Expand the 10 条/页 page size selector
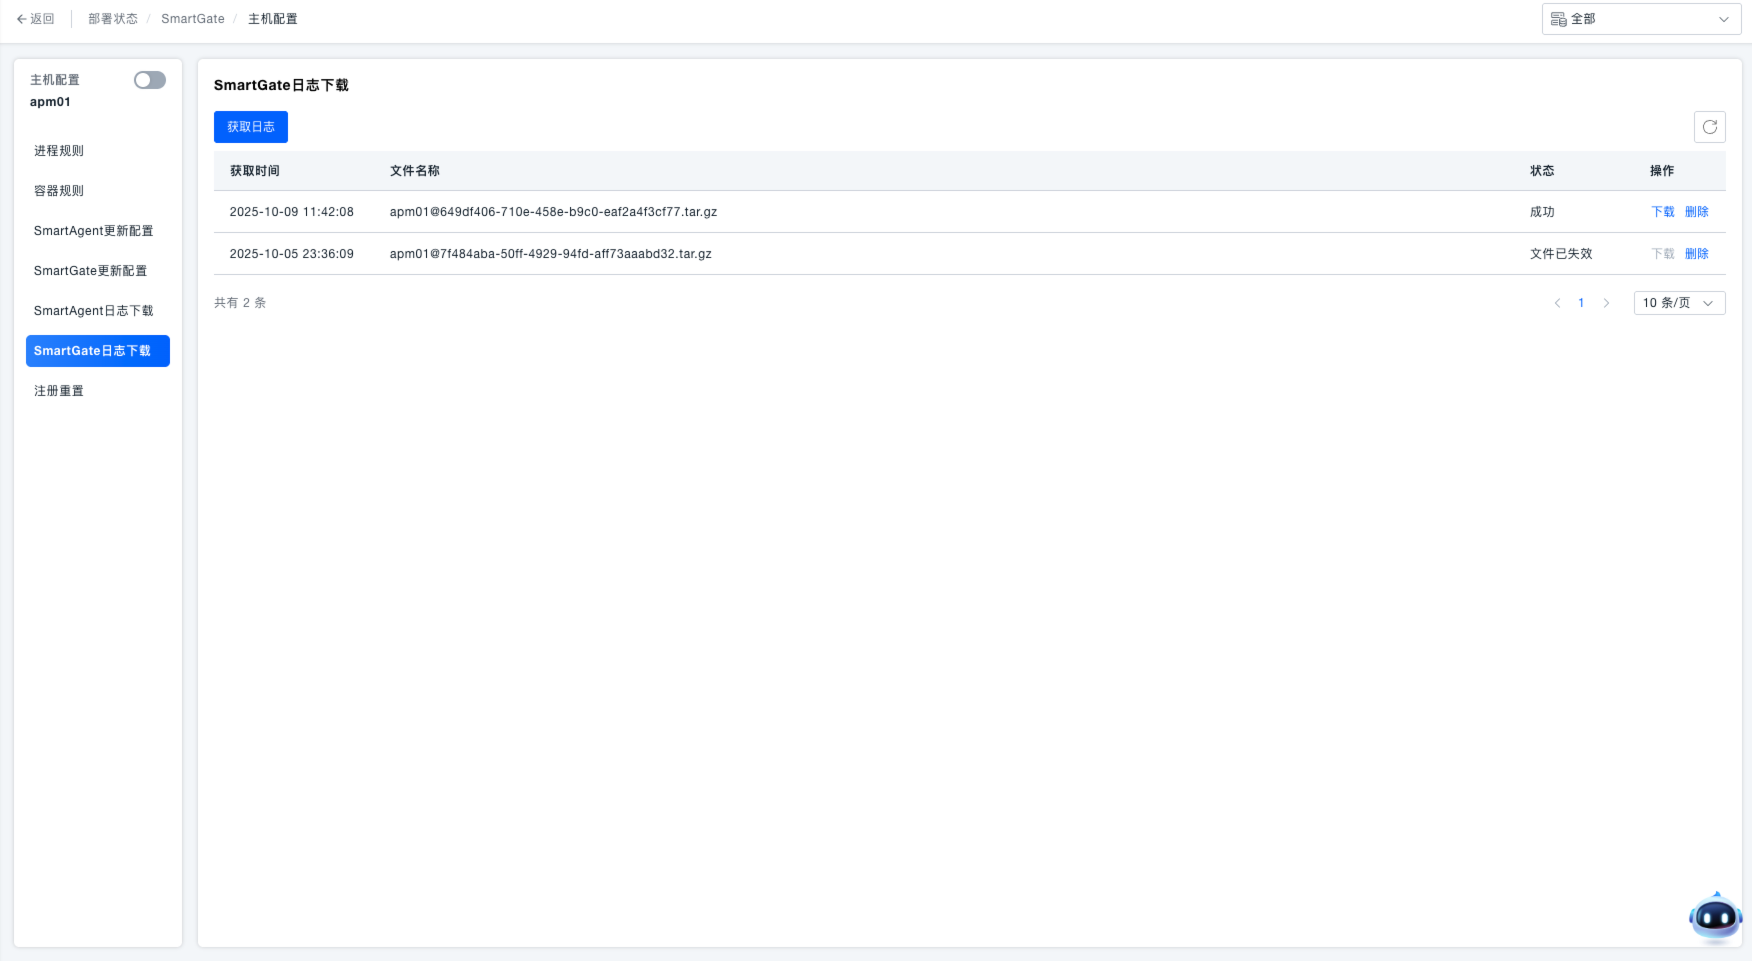Image resolution: width=1752 pixels, height=961 pixels. pos(1678,303)
